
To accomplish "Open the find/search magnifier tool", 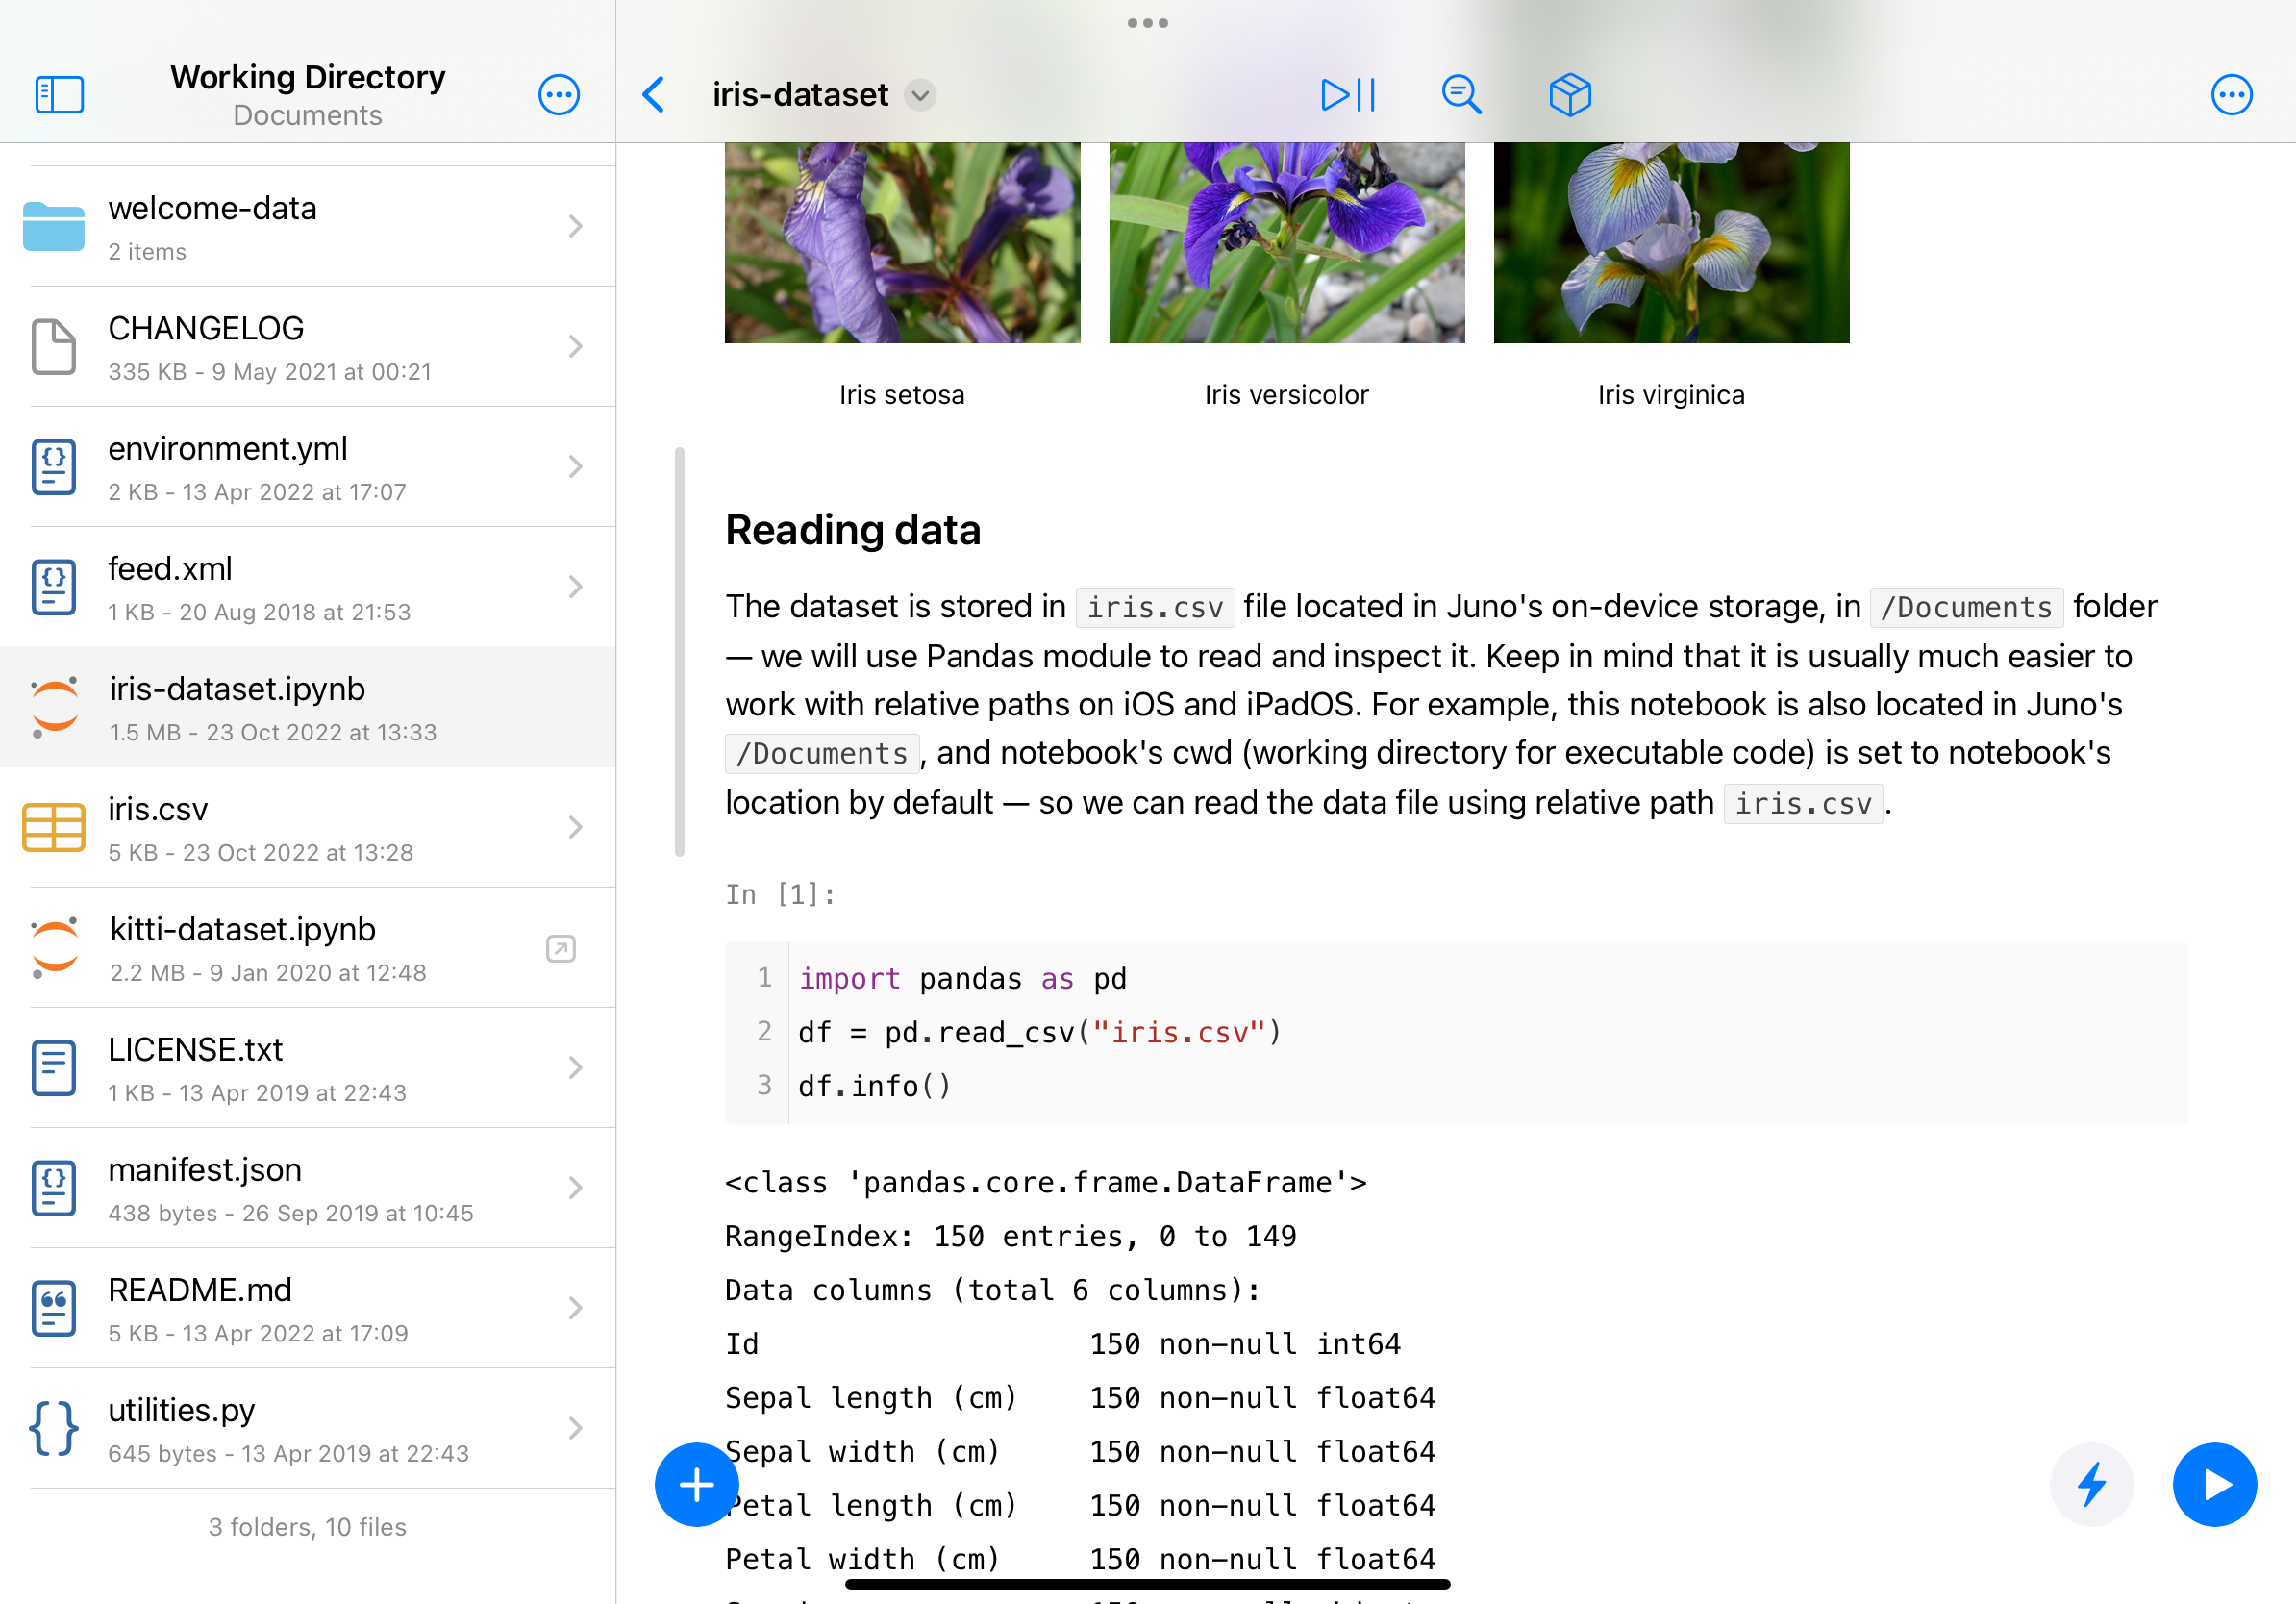I will [x=1460, y=95].
